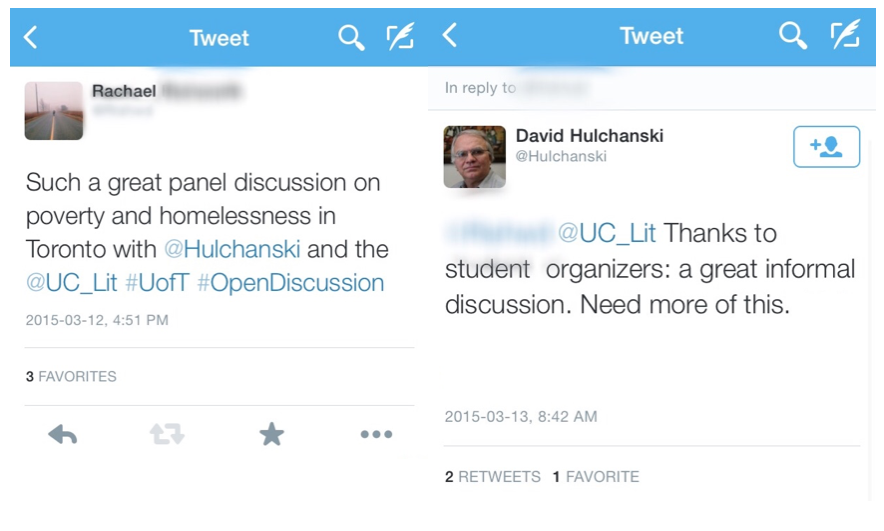Open @Hulchanski mention in Rachael's tweet
This screenshot has height=531, width=884.
pos(232,249)
